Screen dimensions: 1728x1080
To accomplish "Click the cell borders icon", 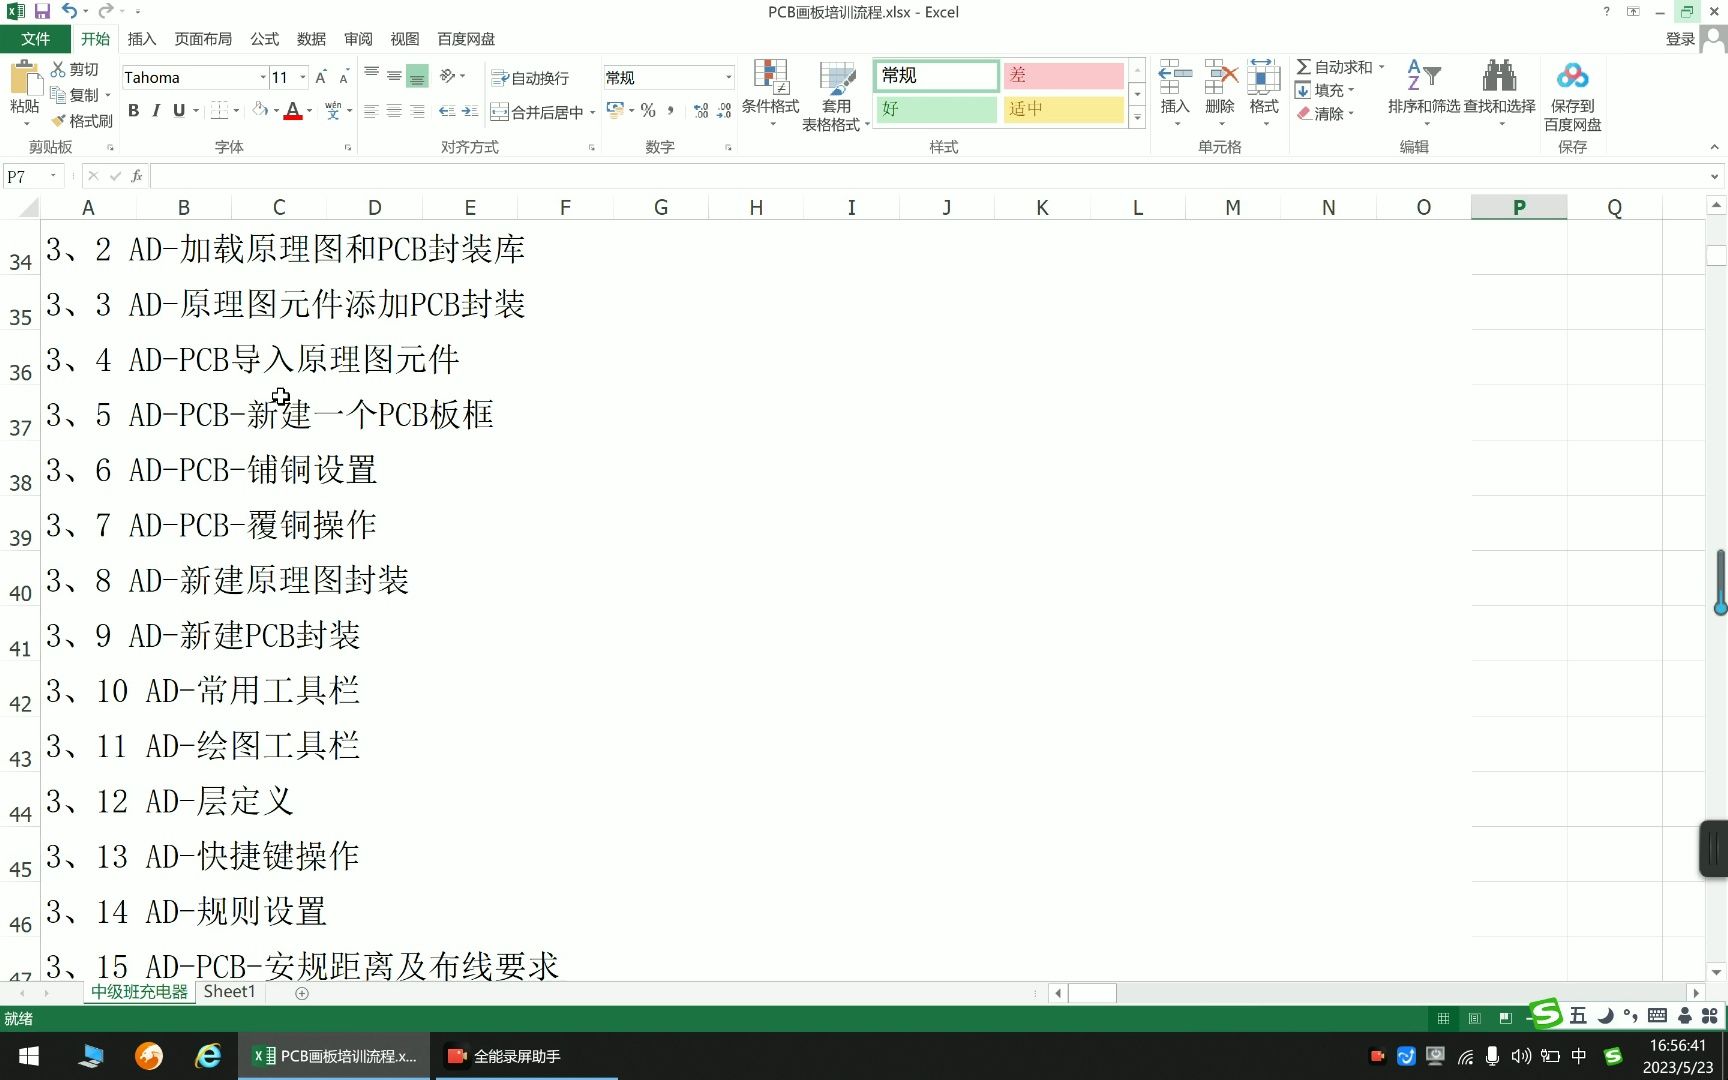I will (220, 110).
